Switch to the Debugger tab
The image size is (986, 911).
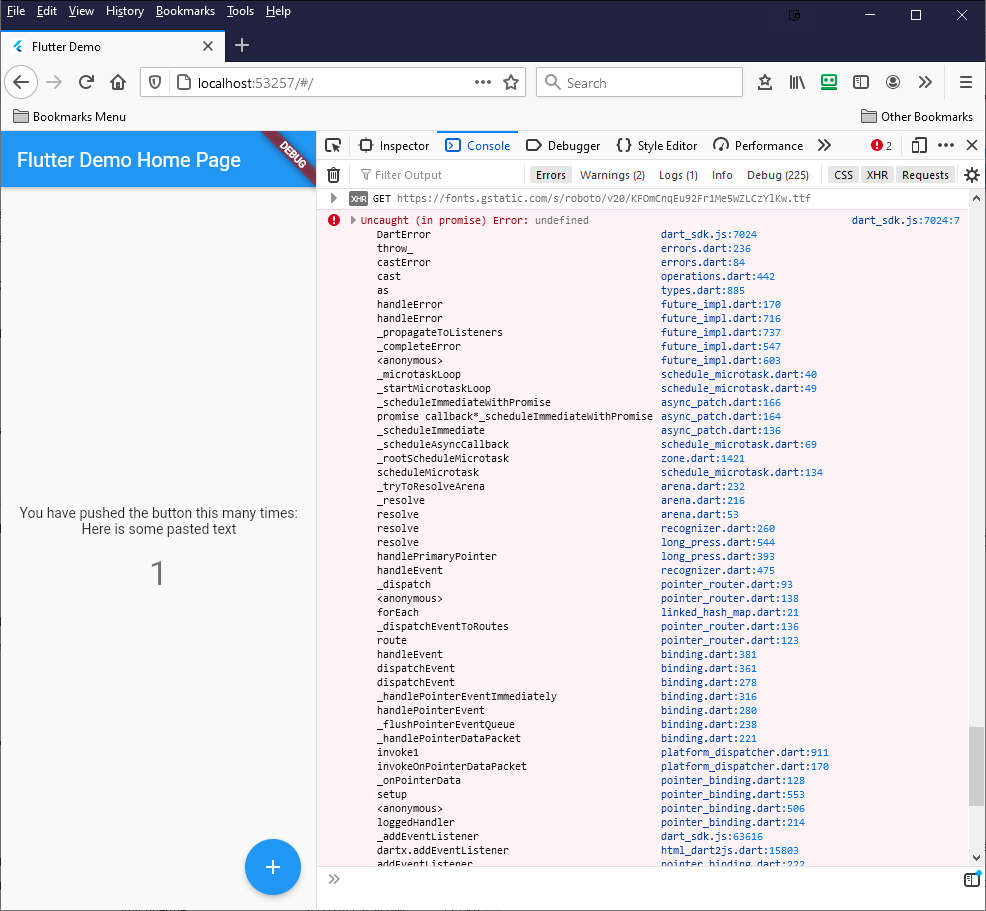click(x=563, y=146)
